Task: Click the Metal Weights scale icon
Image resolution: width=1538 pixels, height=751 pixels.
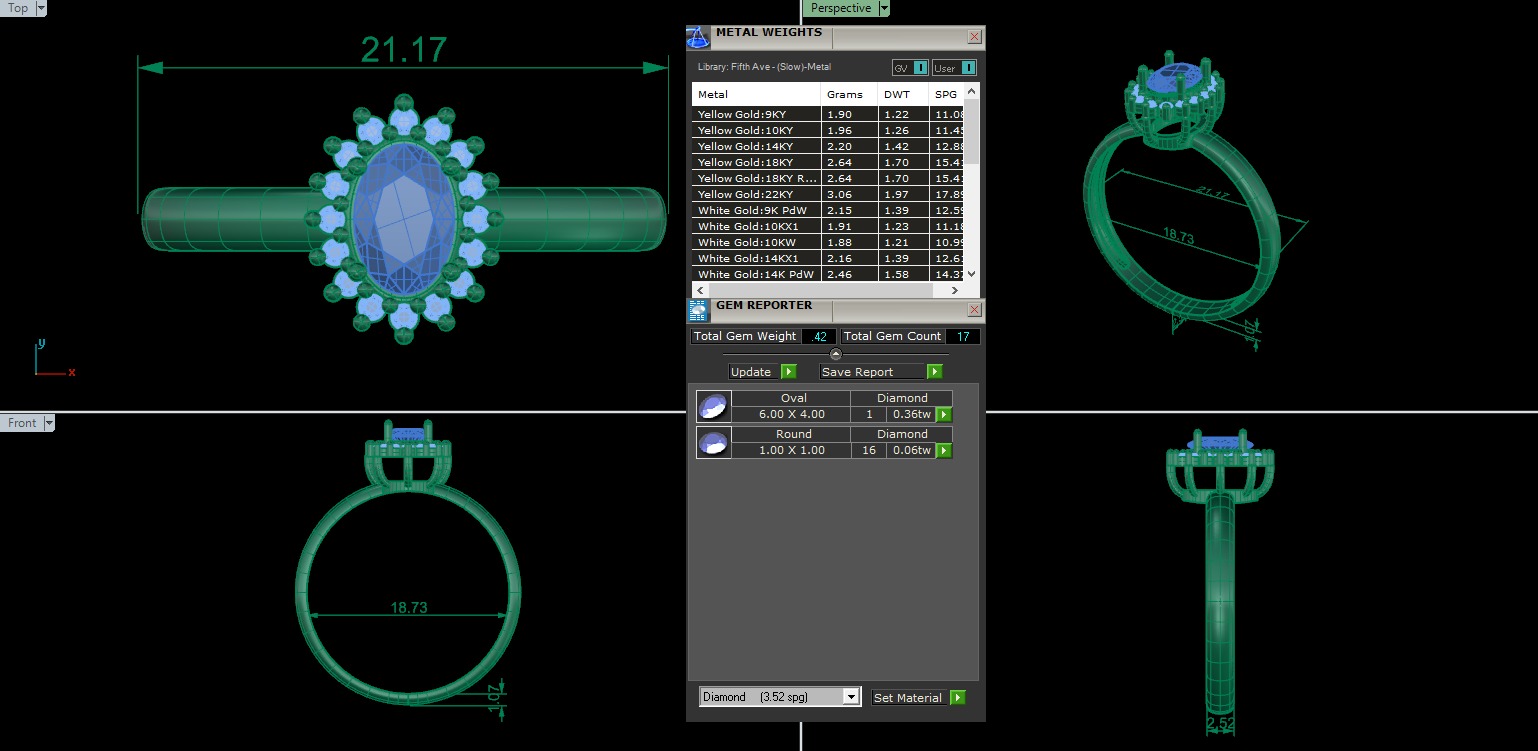Action: coord(698,38)
